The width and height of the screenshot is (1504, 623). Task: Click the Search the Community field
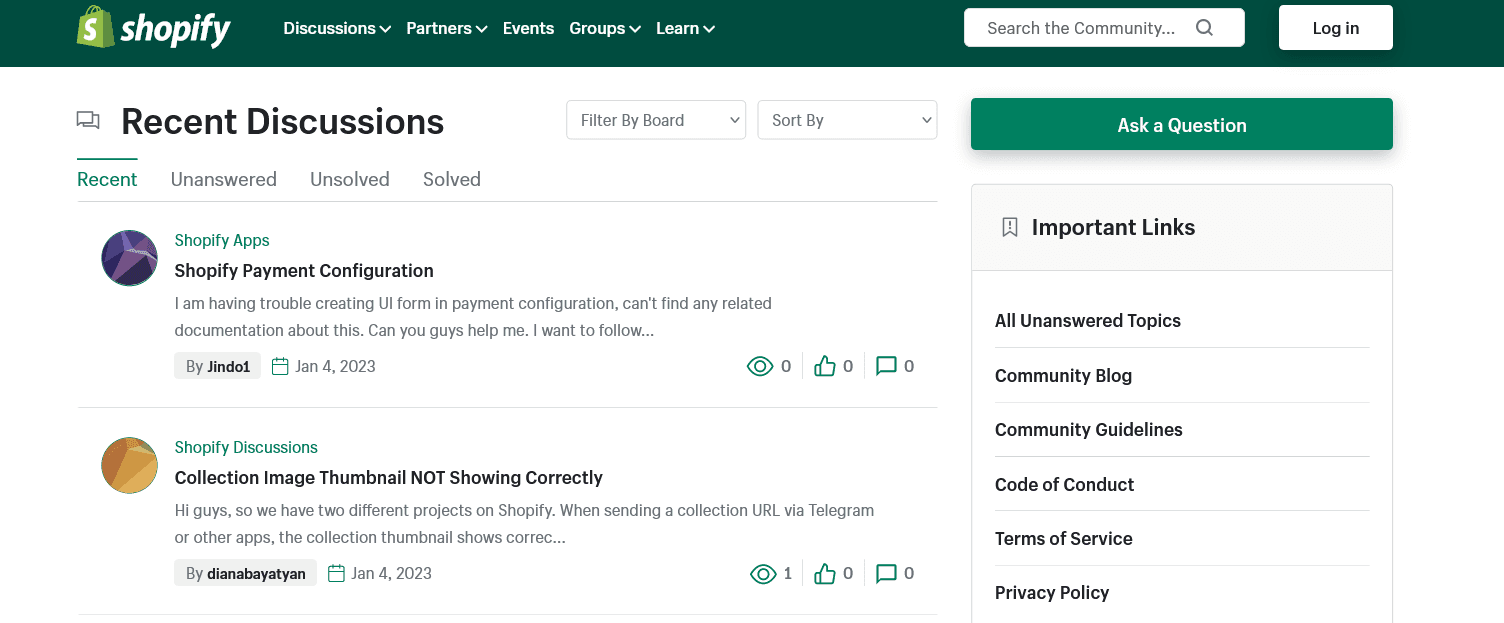[1080, 28]
